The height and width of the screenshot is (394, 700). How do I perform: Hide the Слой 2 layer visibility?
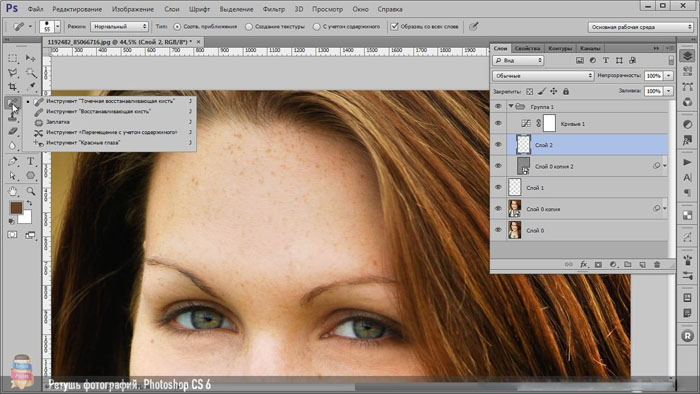tap(498, 145)
